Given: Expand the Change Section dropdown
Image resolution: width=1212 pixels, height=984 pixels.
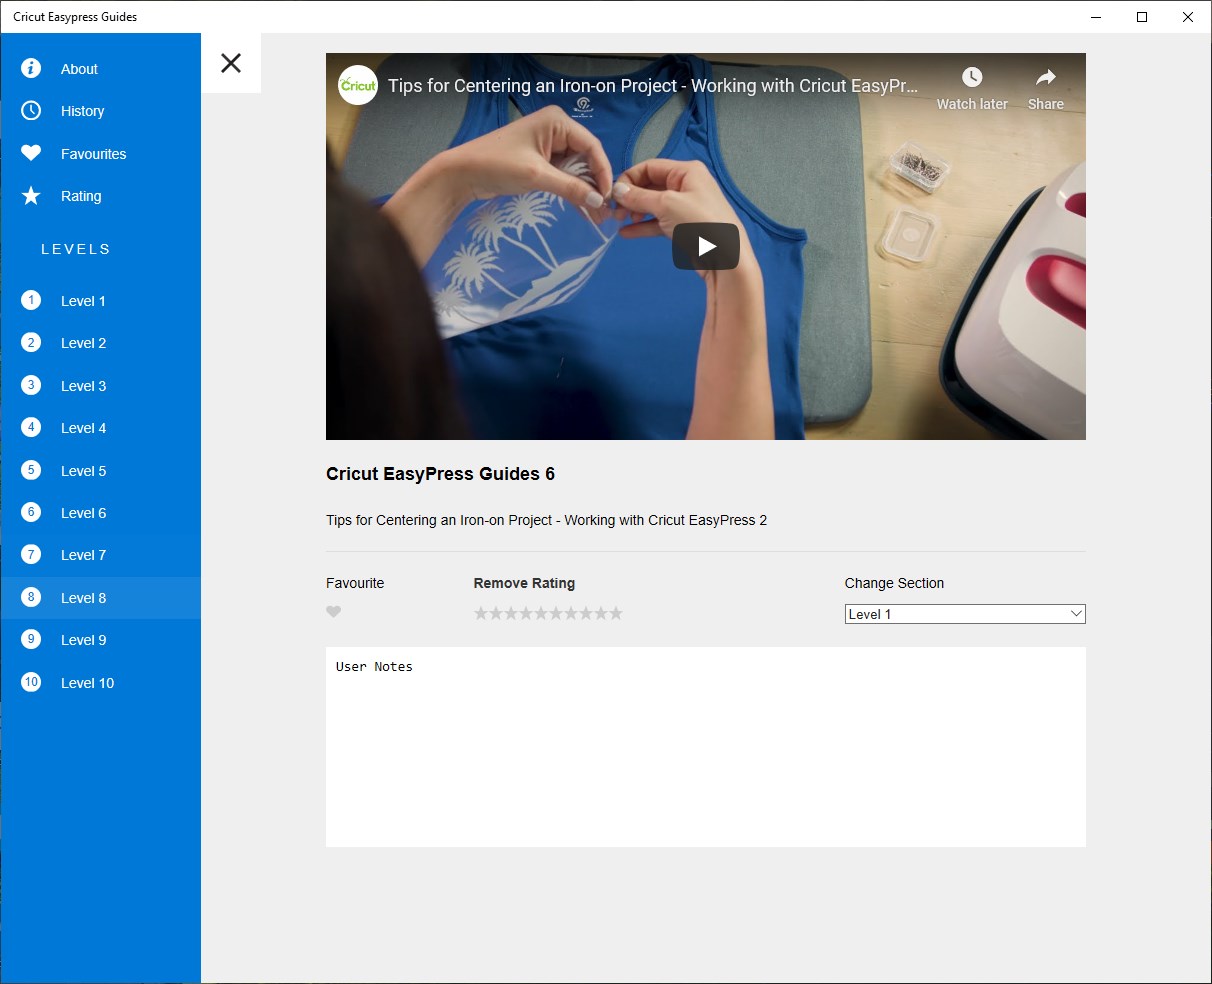Looking at the screenshot, I should [965, 614].
